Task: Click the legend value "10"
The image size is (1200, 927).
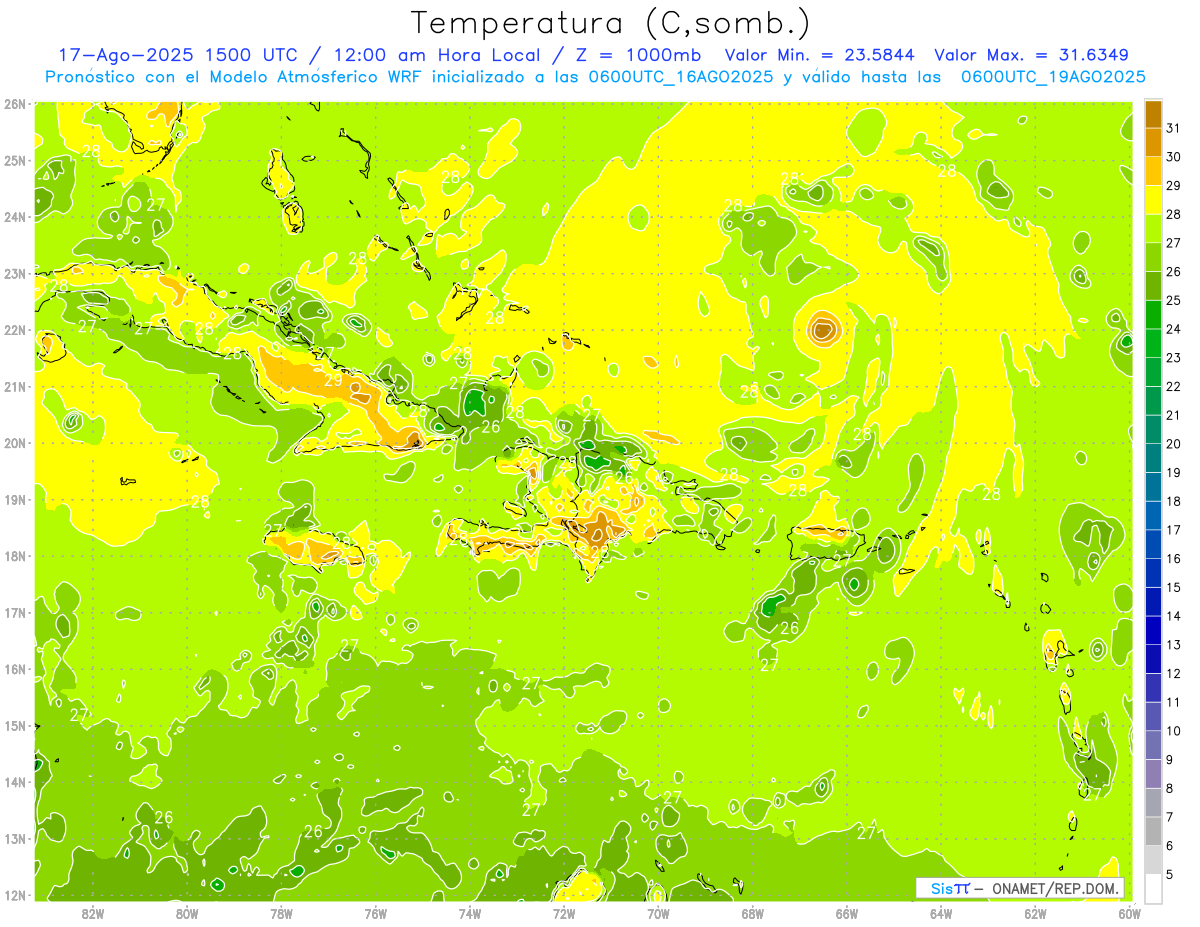Action: [x=1173, y=731]
